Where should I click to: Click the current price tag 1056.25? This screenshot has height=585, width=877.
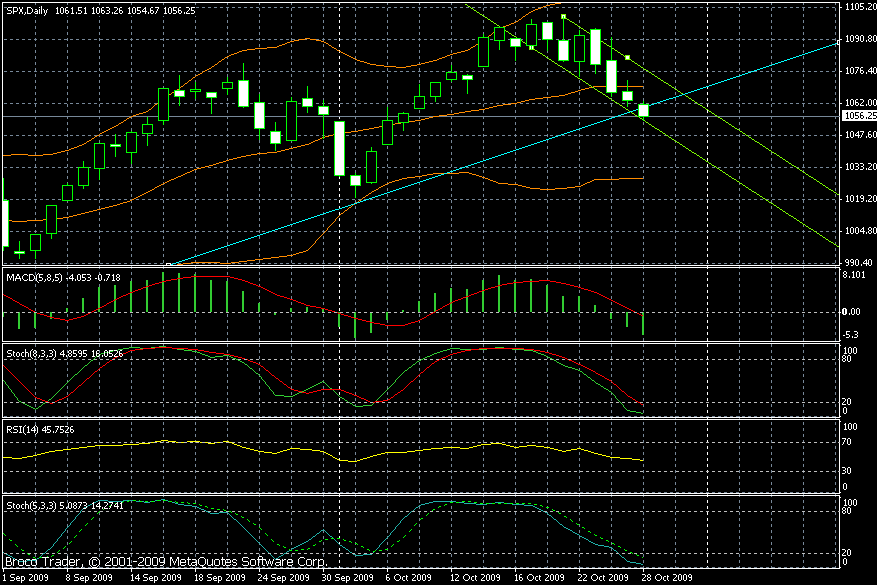[x=858, y=116]
